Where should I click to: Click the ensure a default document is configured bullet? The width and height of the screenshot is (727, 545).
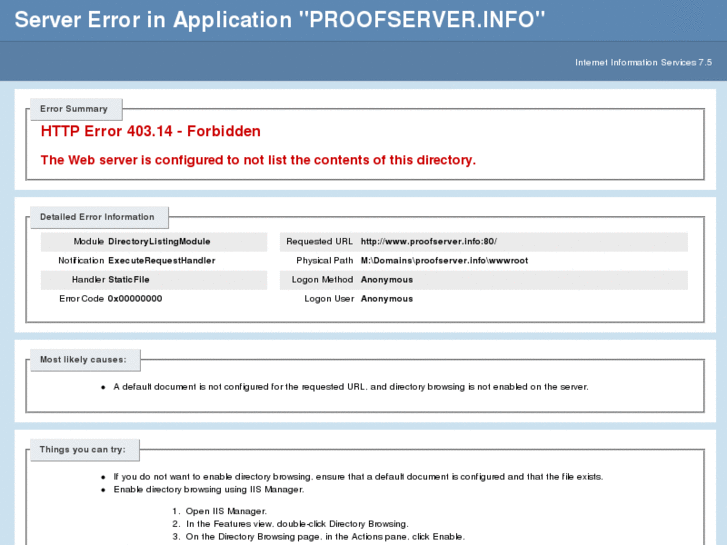pyautogui.click(x=358, y=477)
